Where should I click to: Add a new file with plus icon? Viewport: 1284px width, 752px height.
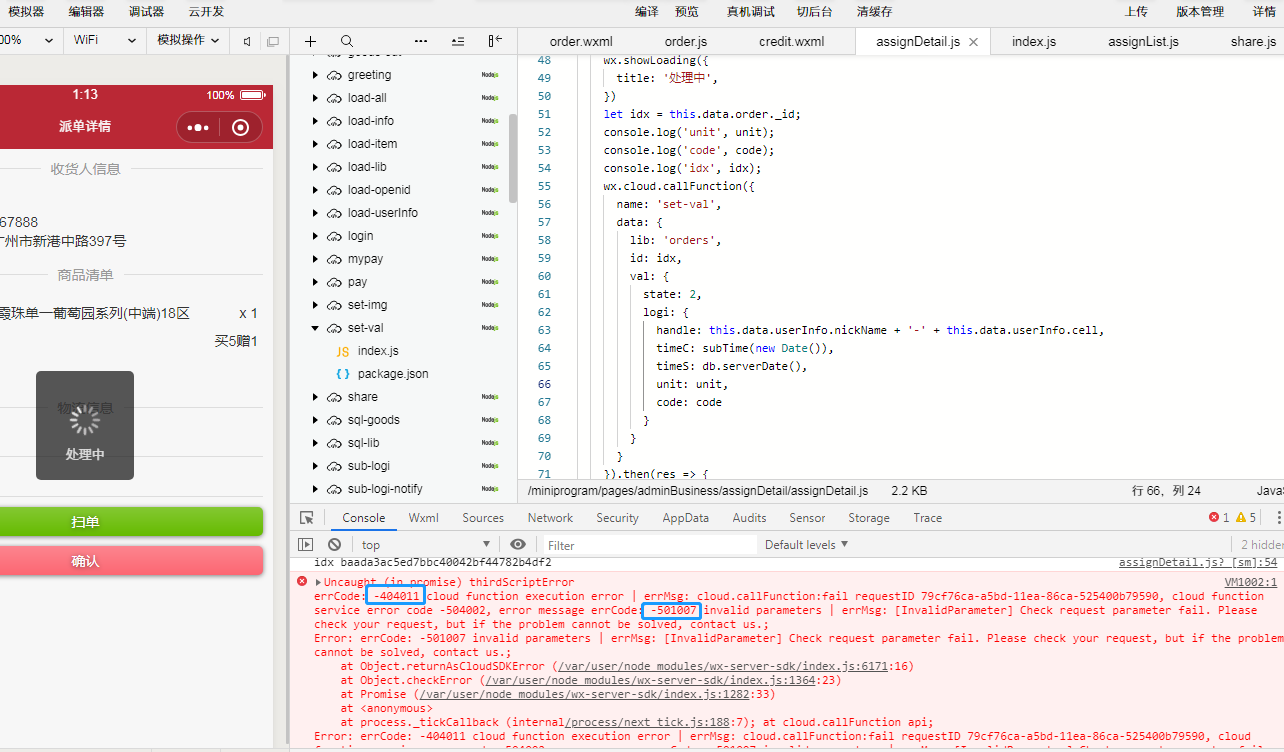point(310,41)
